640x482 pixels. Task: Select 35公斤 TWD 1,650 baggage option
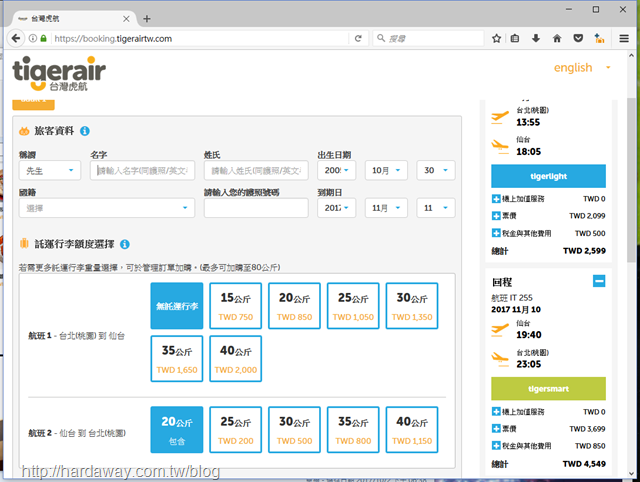[177, 359]
